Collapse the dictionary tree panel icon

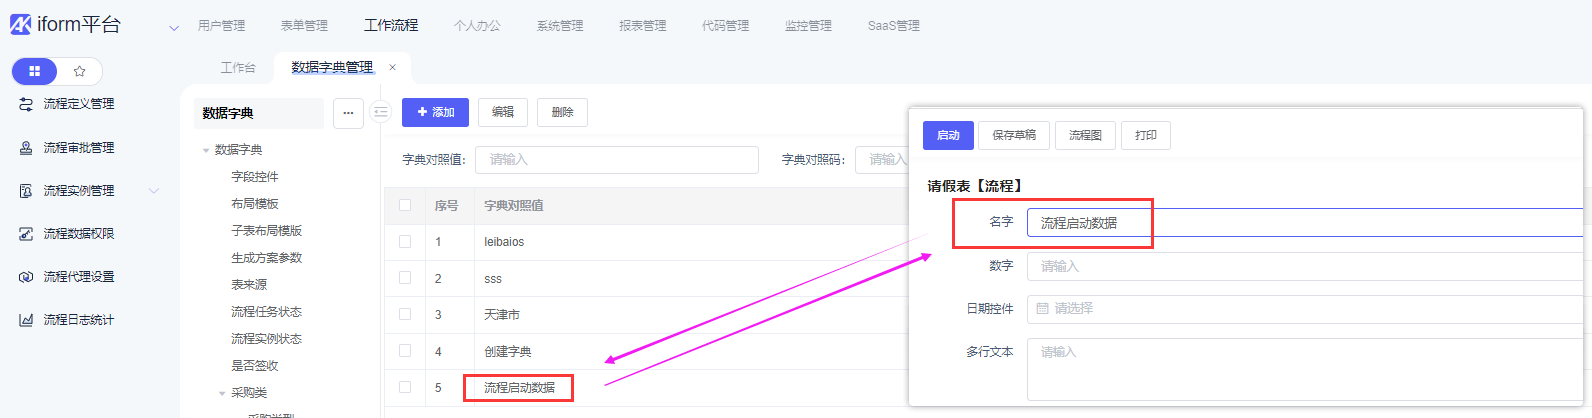(380, 113)
